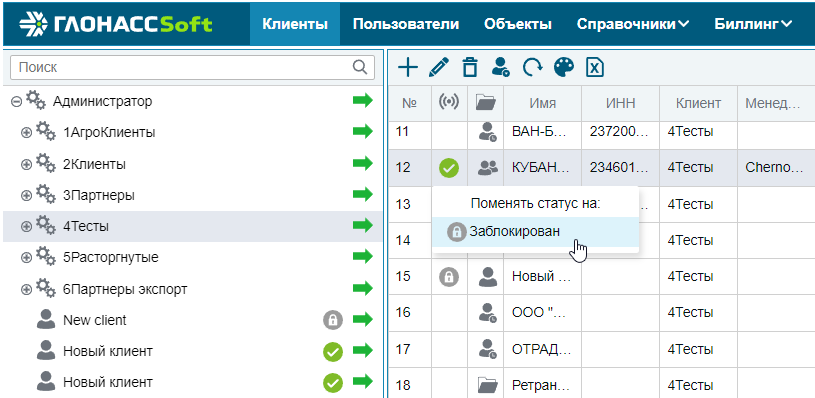Click the person icon in row 15

click(488, 277)
